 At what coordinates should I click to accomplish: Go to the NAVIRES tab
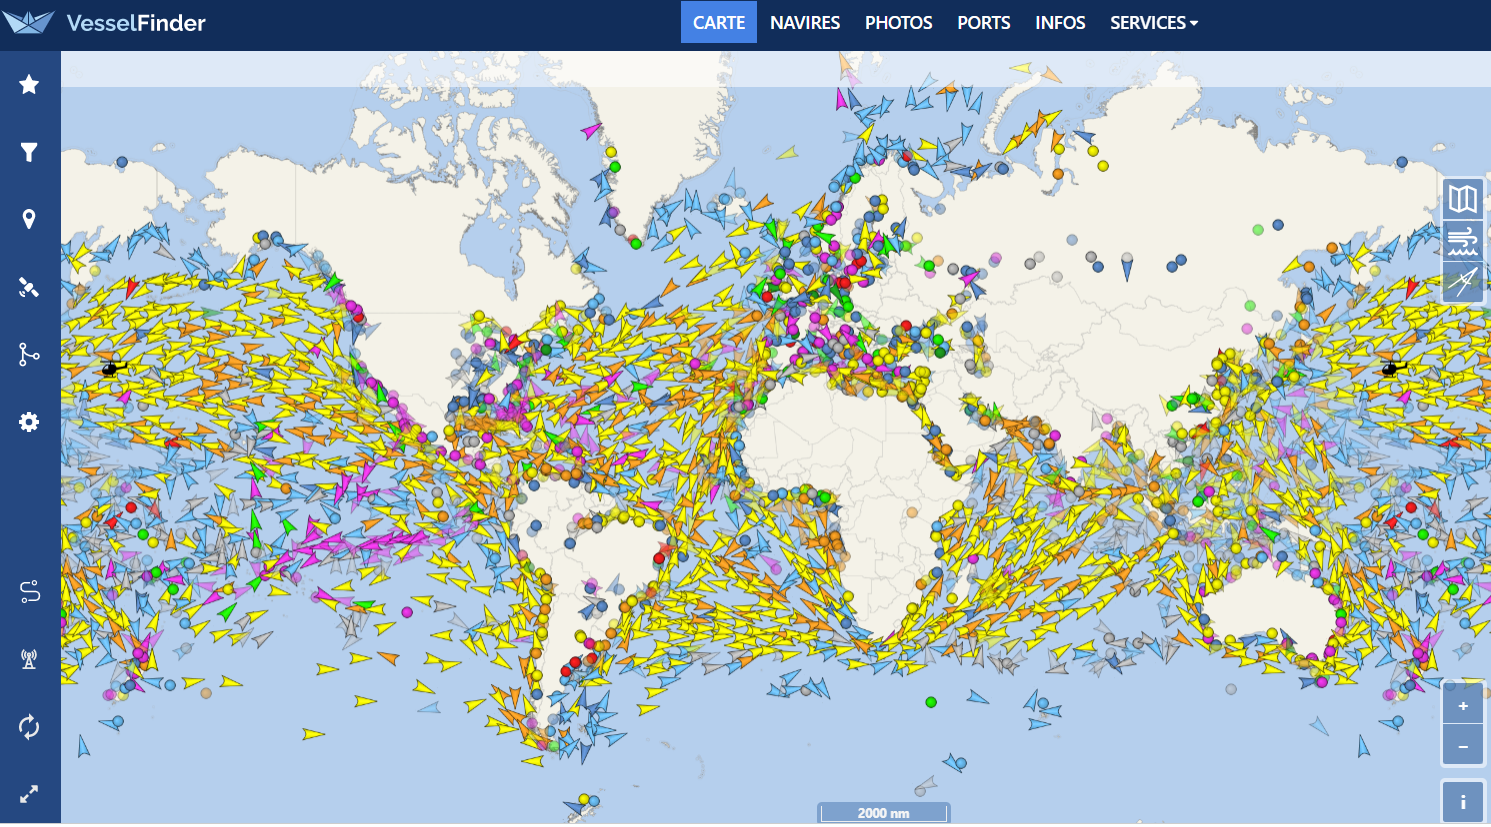coord(804,23)
